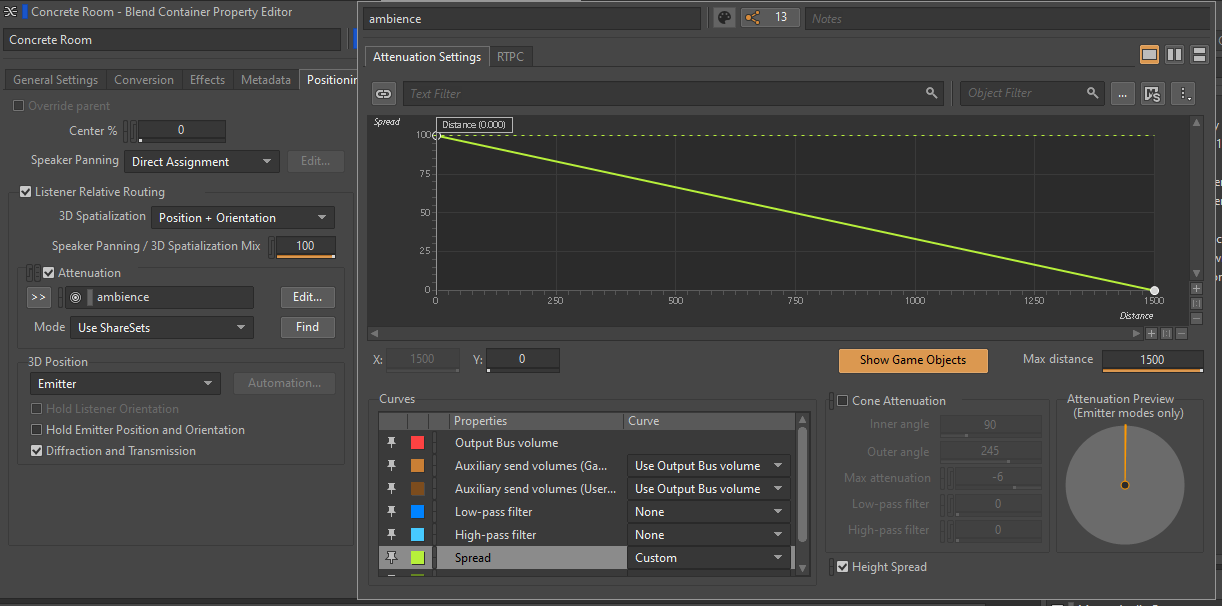Image resolution: width=1222 pixels, height=606 pixels.
Task: Open the color settings palette icon beside Notes
Action: [723, 18]
